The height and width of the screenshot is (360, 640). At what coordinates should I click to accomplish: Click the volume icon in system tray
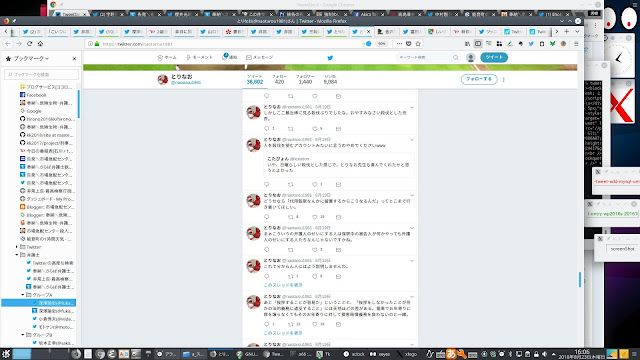(x=544, y=354)
